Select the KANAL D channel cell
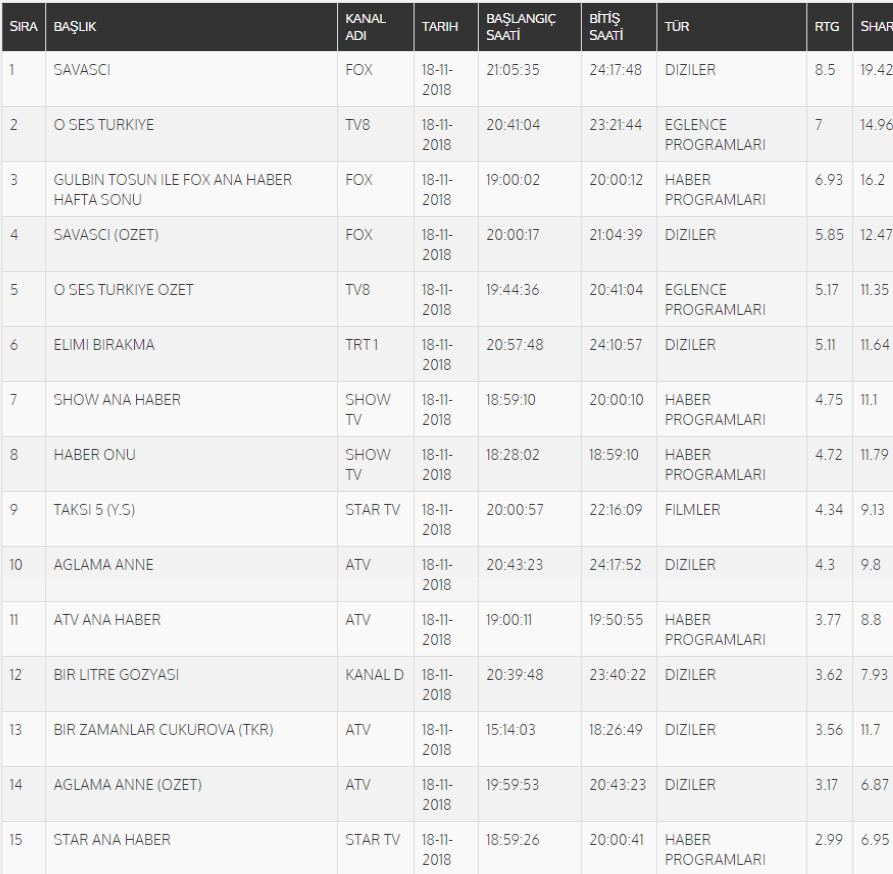Screen dimensions: 893x874 374,675
